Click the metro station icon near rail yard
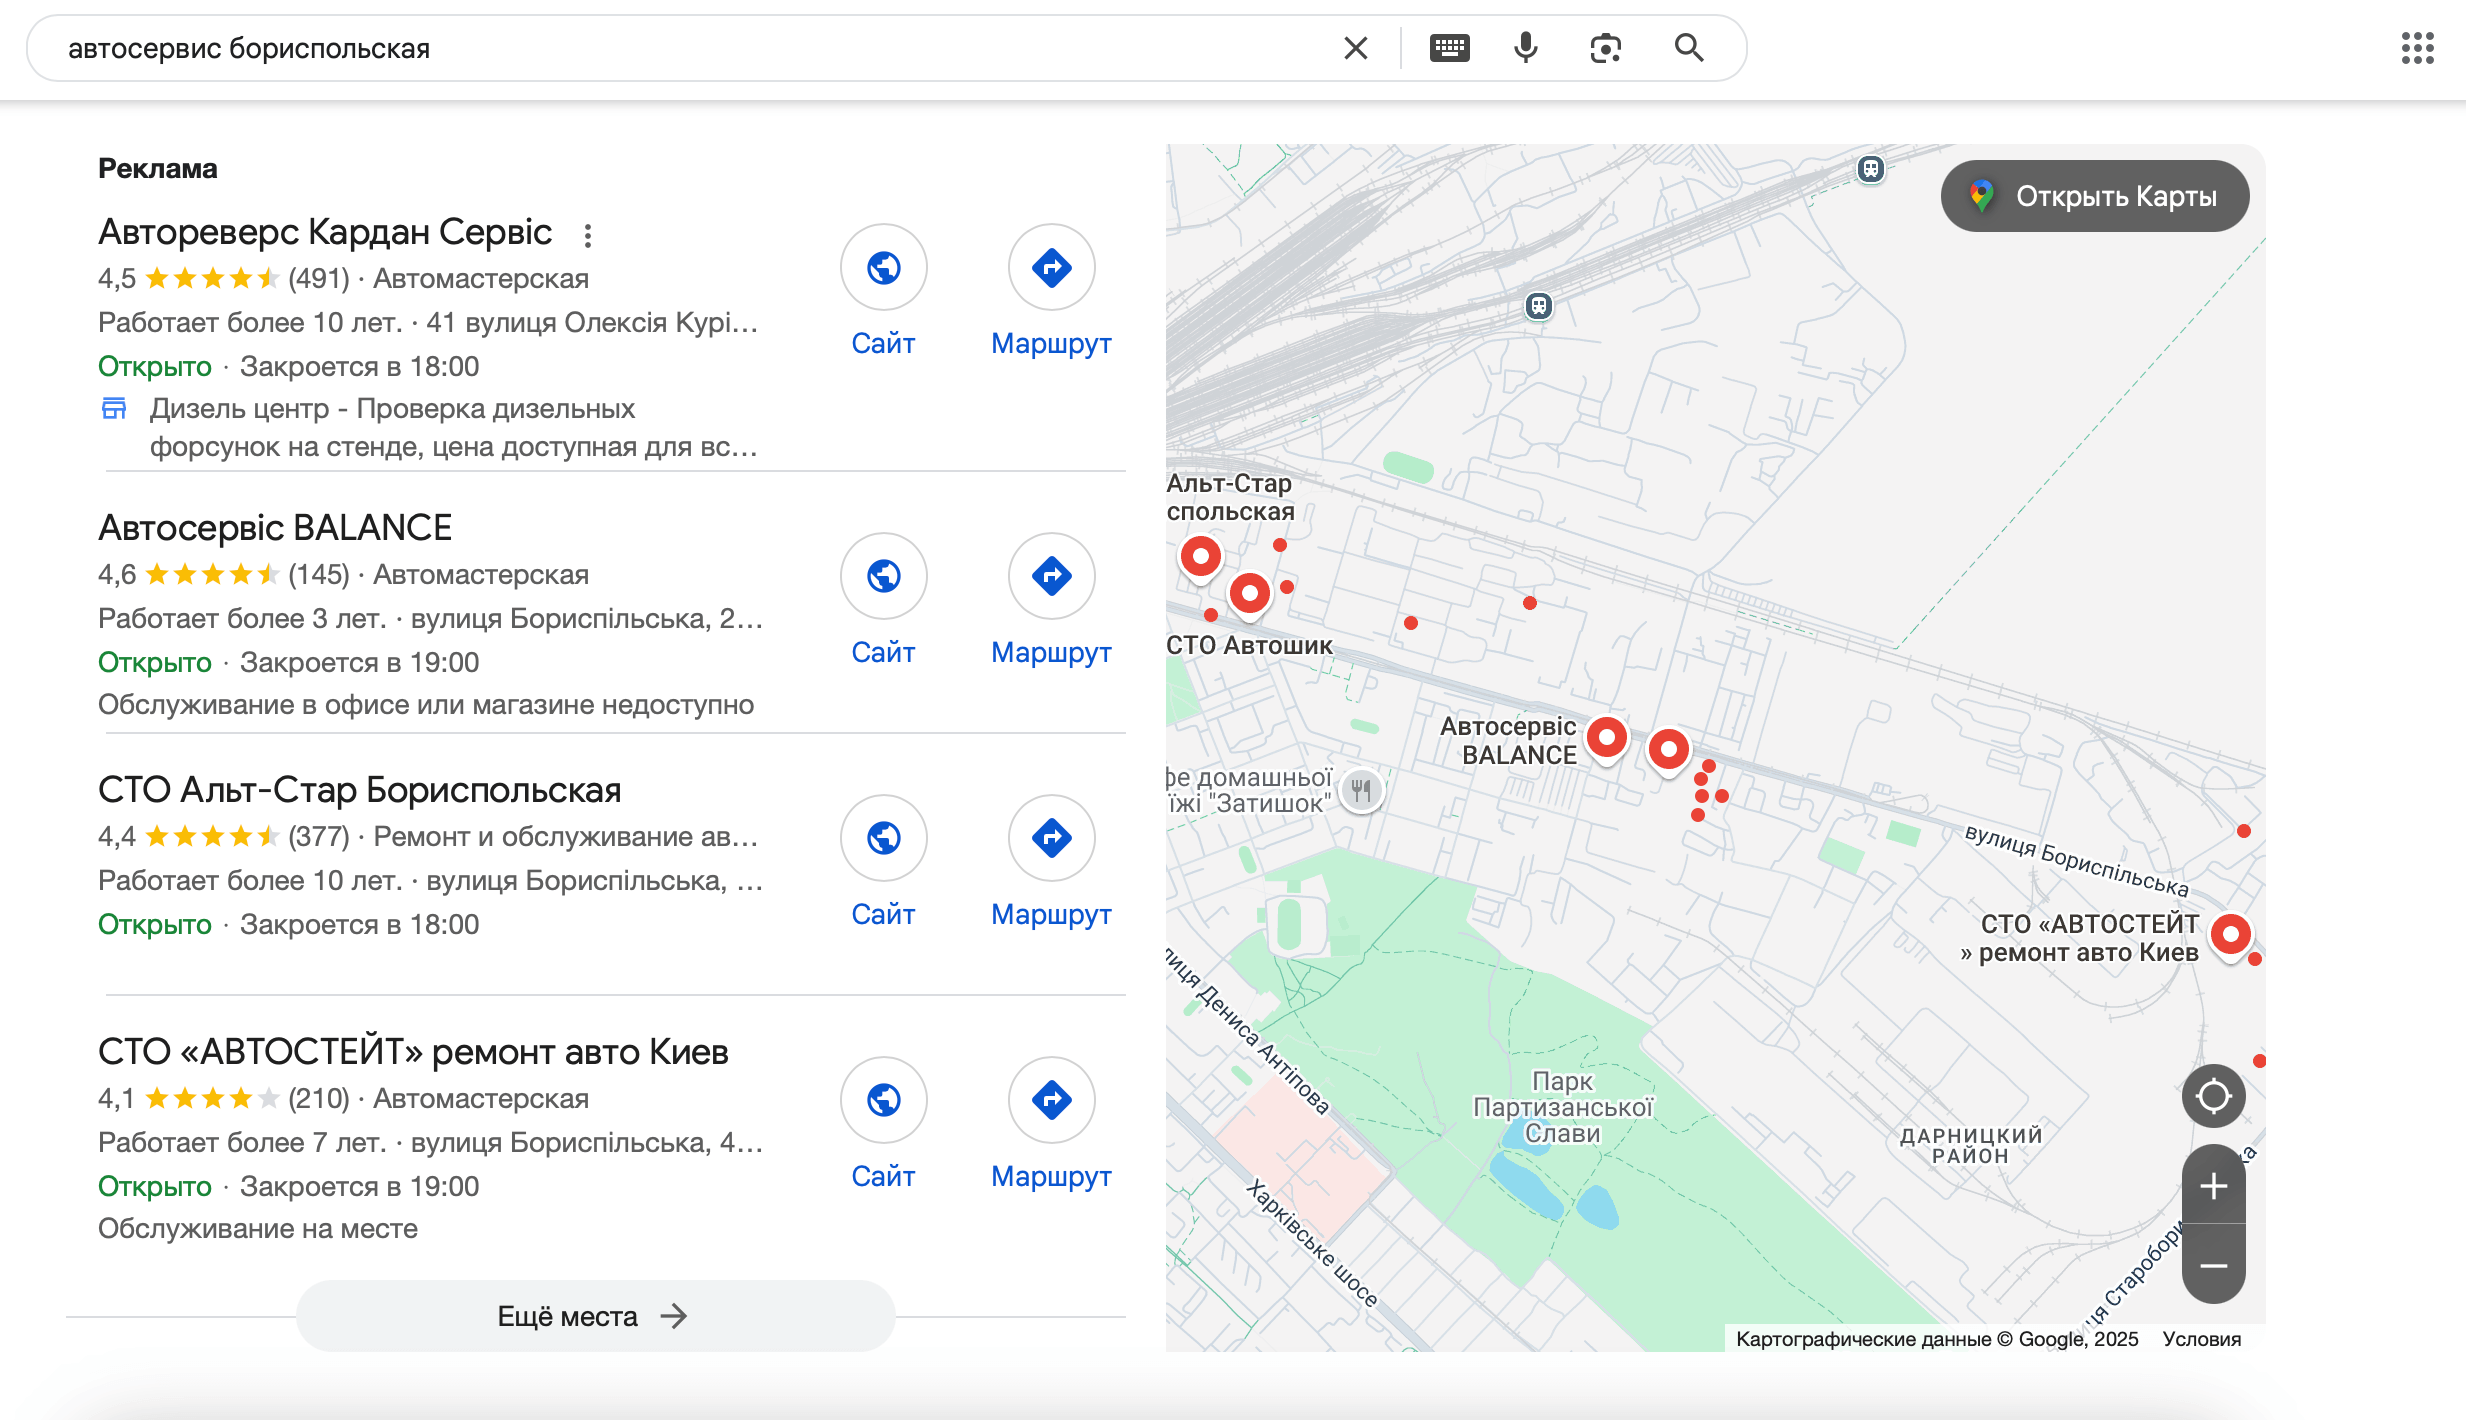 click(x=1539, y=306)
